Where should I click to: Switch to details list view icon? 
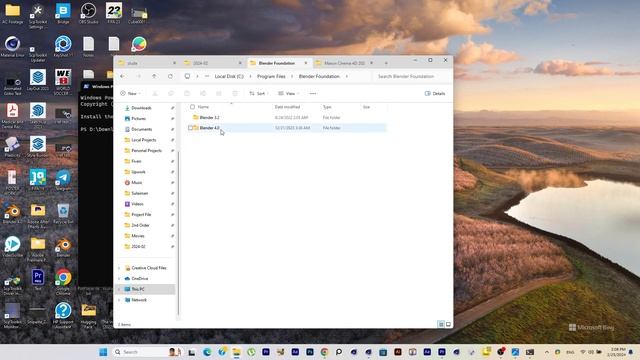tap(441, 324)
